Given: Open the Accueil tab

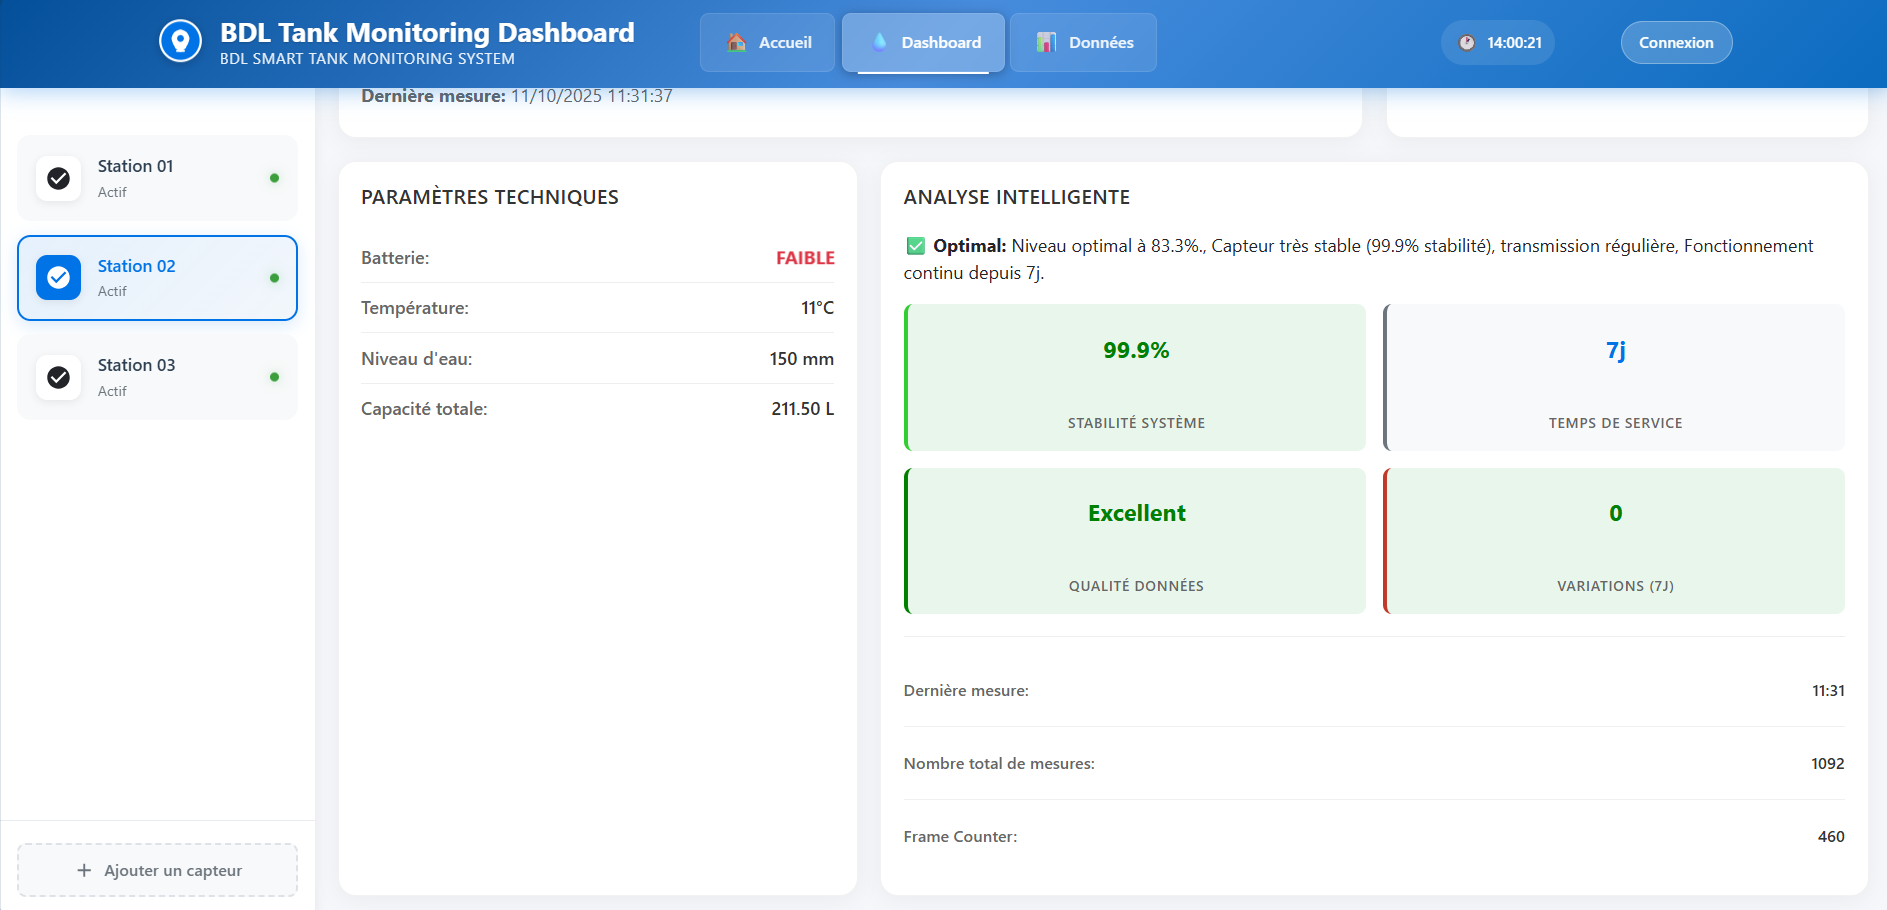Looking at the screenshot, I should (x=768, y=42).
